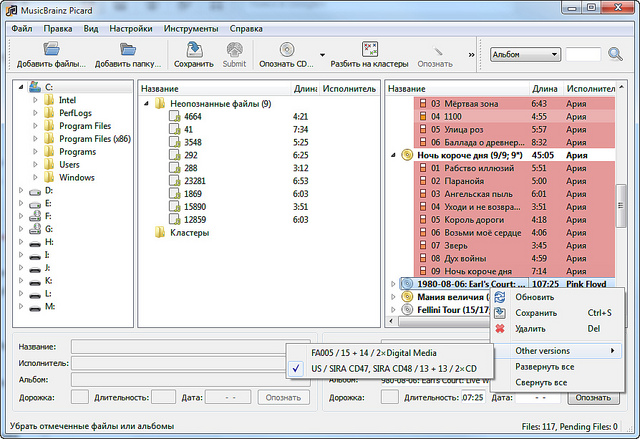Click the disc icon of Fellini Tour album
This screenshot has height=439, width=640.
[x=407, y=310]
